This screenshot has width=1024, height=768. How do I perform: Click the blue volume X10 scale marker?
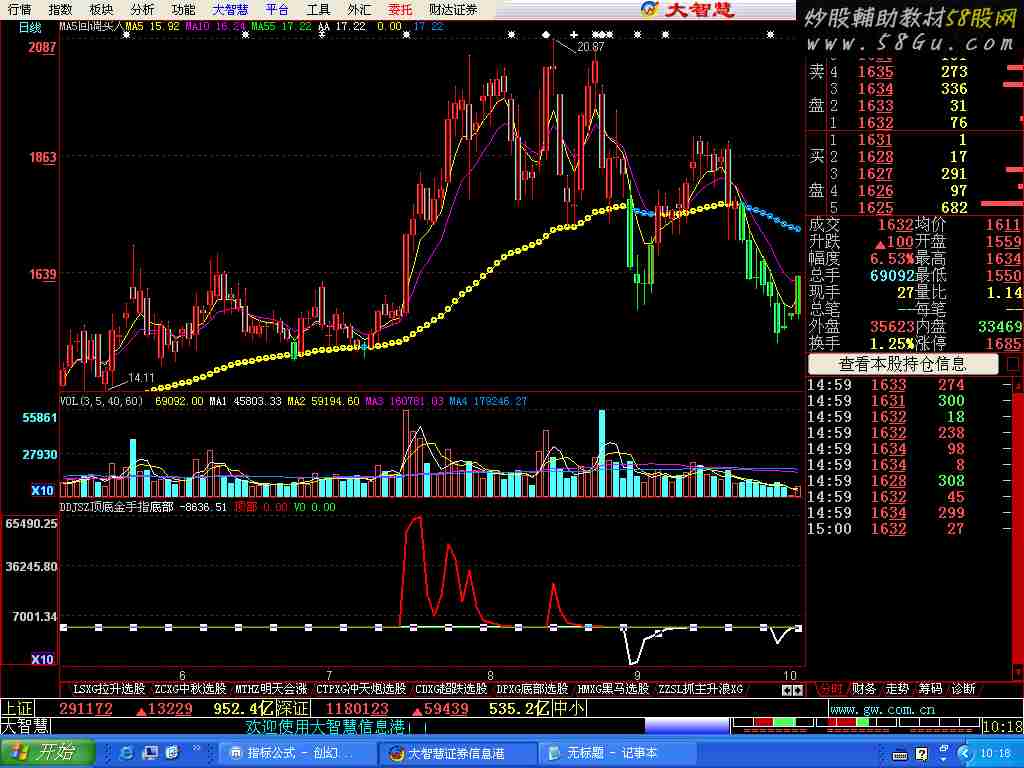[x=42, y=490]
